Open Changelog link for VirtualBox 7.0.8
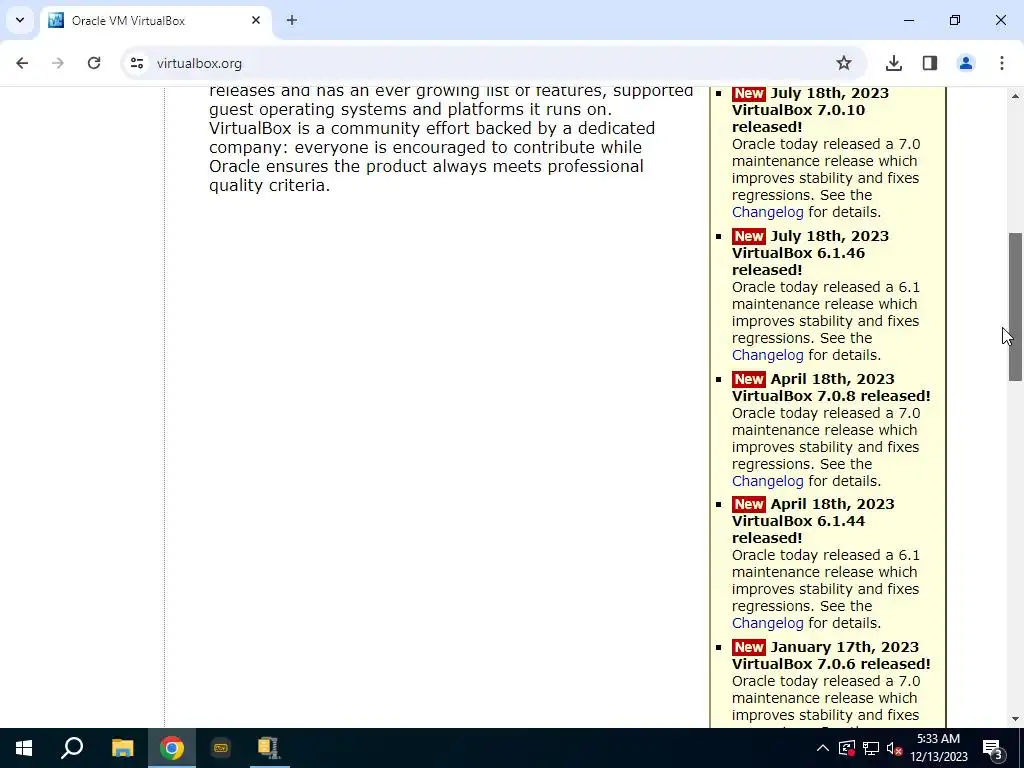Screen dimensions: 1024x768 point(767,481)
